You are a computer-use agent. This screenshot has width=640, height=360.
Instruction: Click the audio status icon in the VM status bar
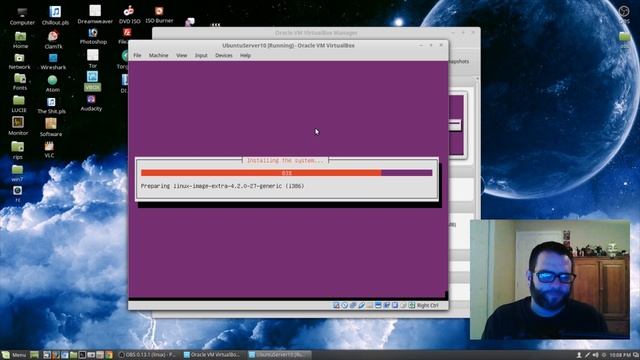coord(353,305)
